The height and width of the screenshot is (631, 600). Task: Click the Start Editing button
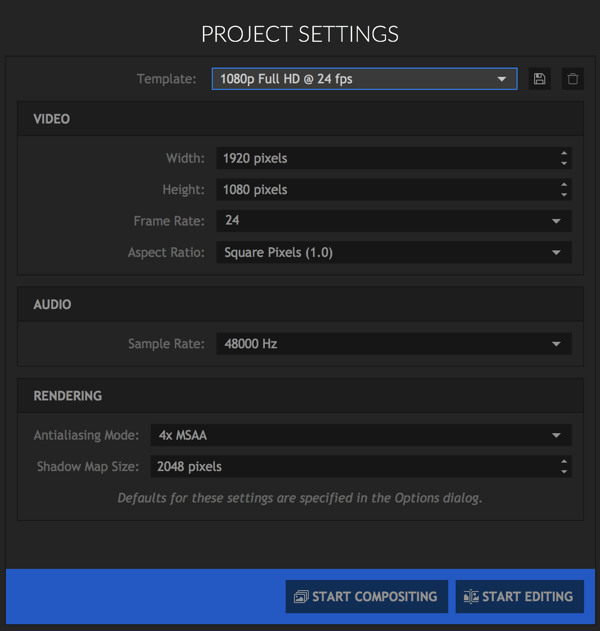[x=520, y=596]
